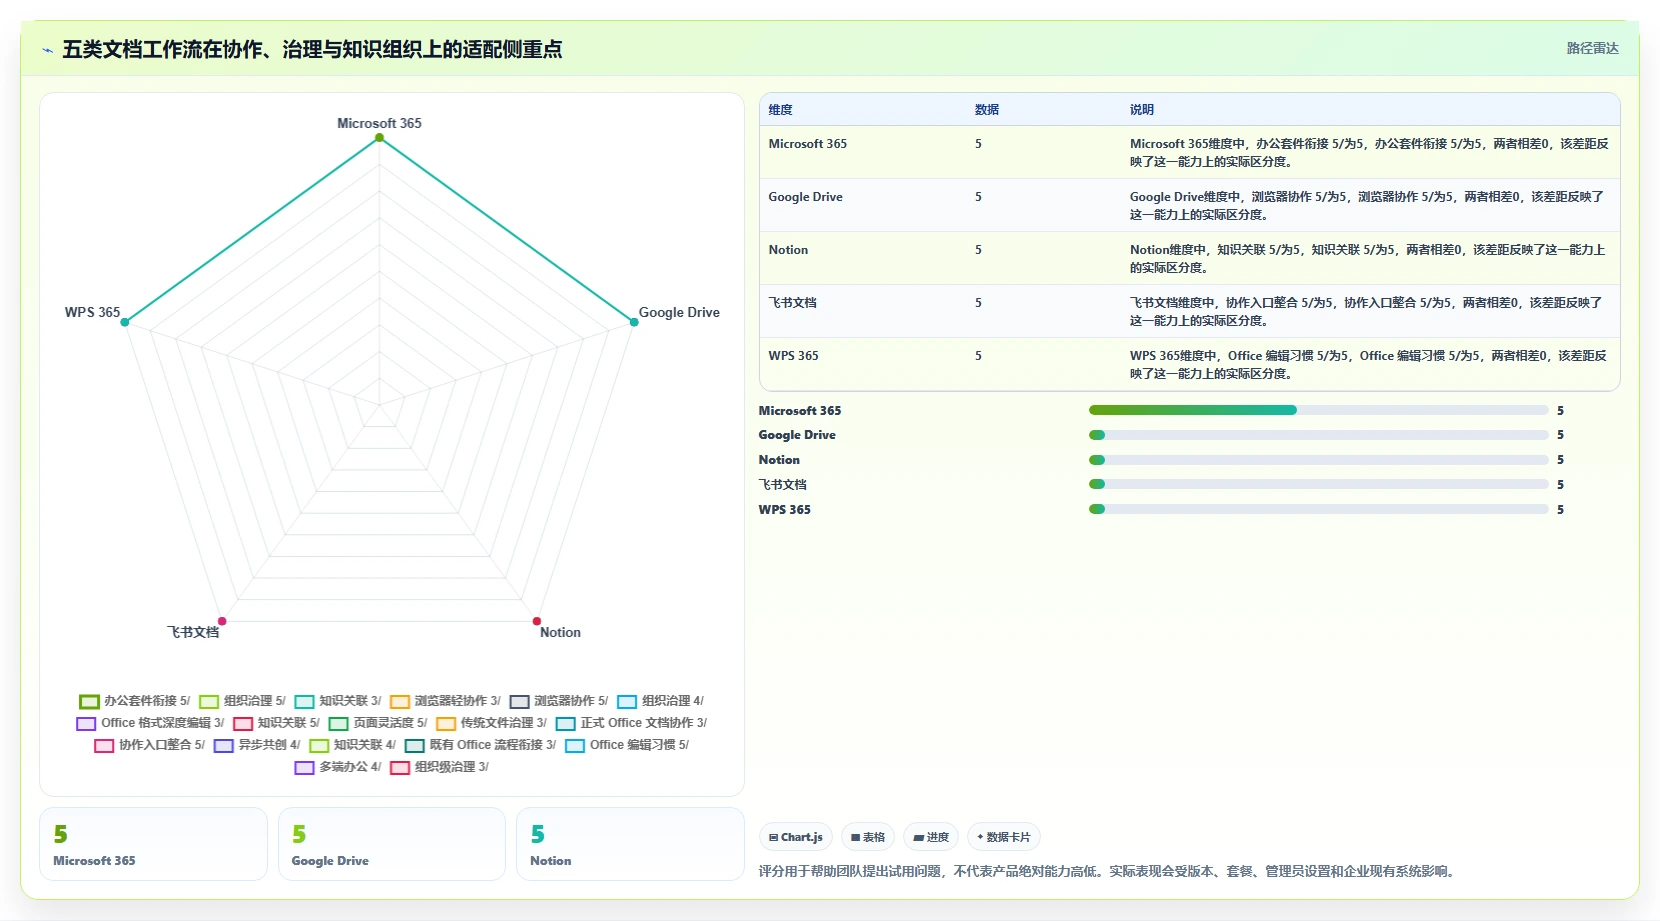This screenshot has width=1660, height=921.
Task: Click the 数据卡片 tag chip
Action: coord(1004,837)
